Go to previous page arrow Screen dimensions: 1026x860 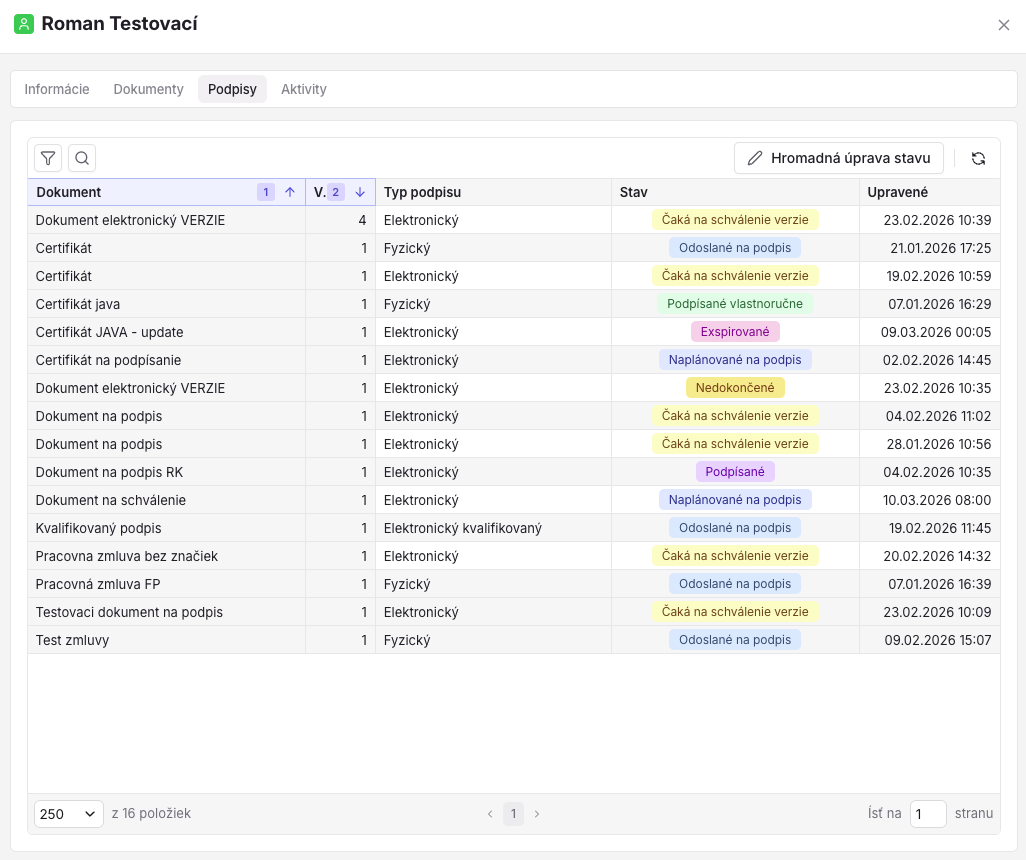click(x=490, y=814)
